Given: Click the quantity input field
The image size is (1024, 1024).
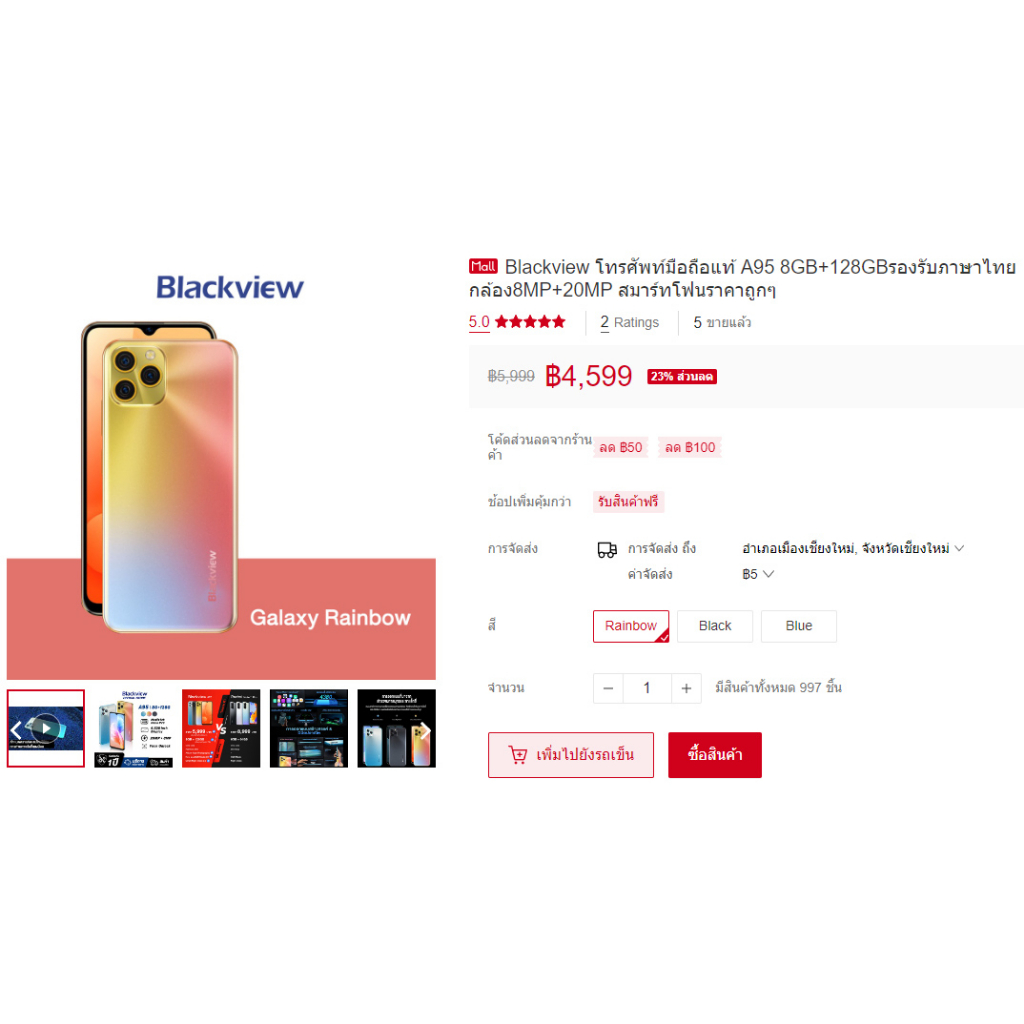Looking at the screenshot, I should [x=647, y=688].
